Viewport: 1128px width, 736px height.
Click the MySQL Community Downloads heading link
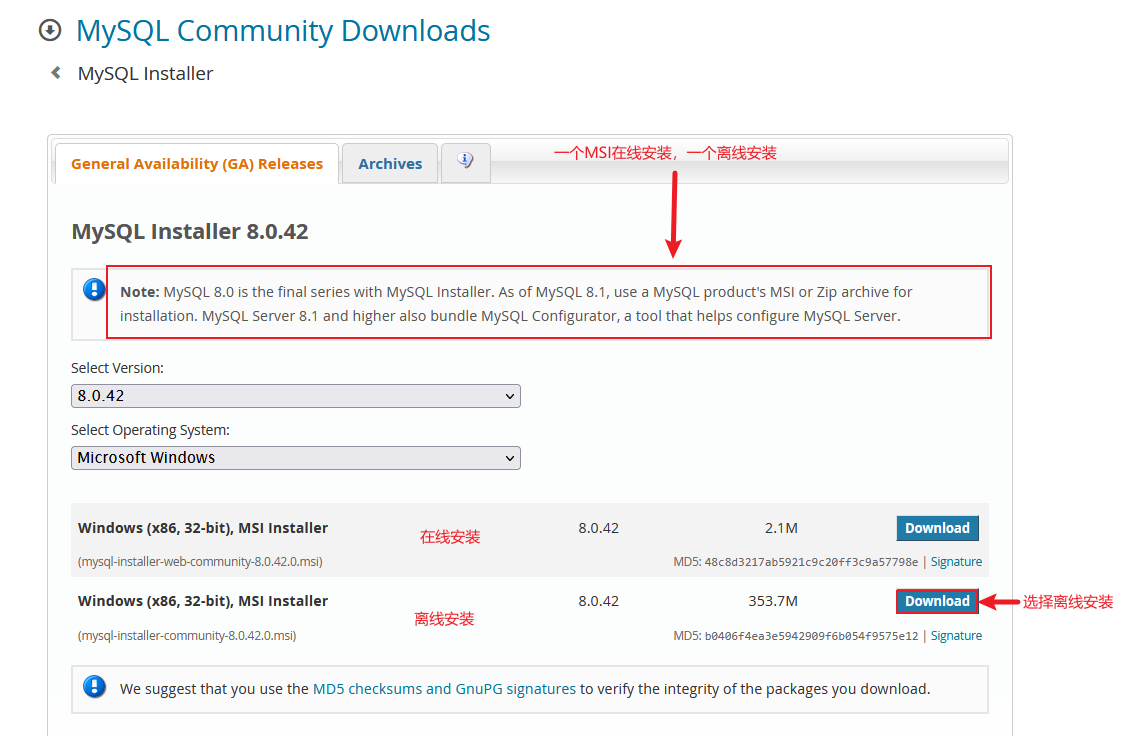(x=283, y=31)
